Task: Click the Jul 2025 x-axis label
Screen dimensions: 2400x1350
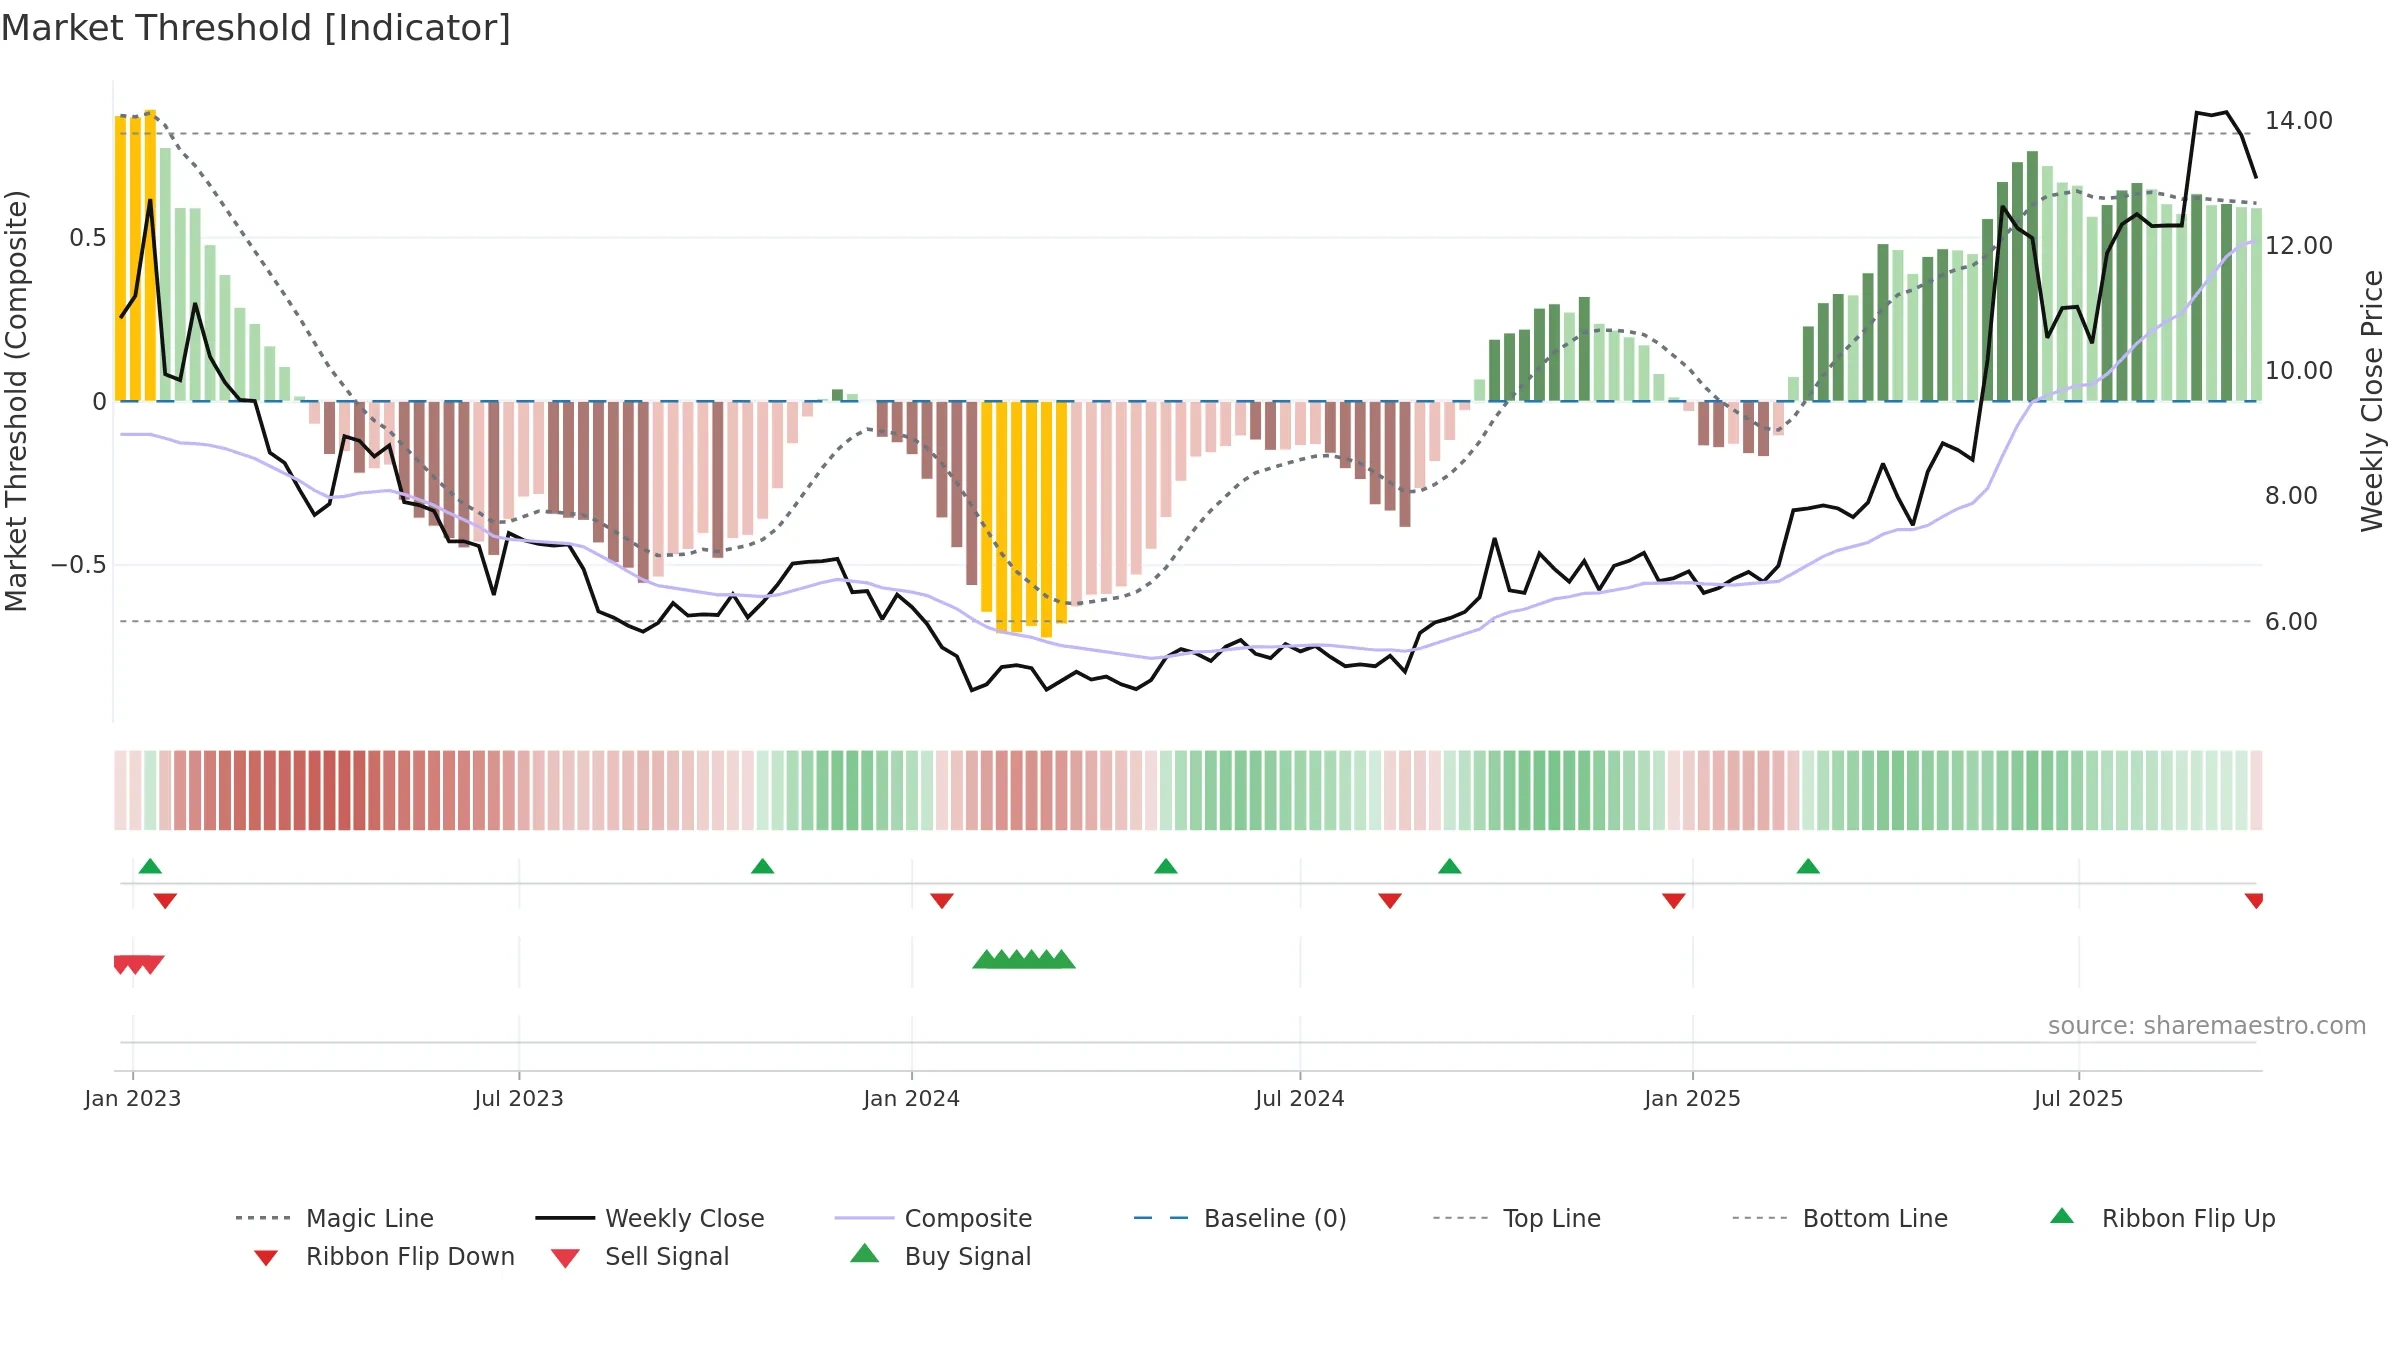Action: click(x=2078, y=1099)
